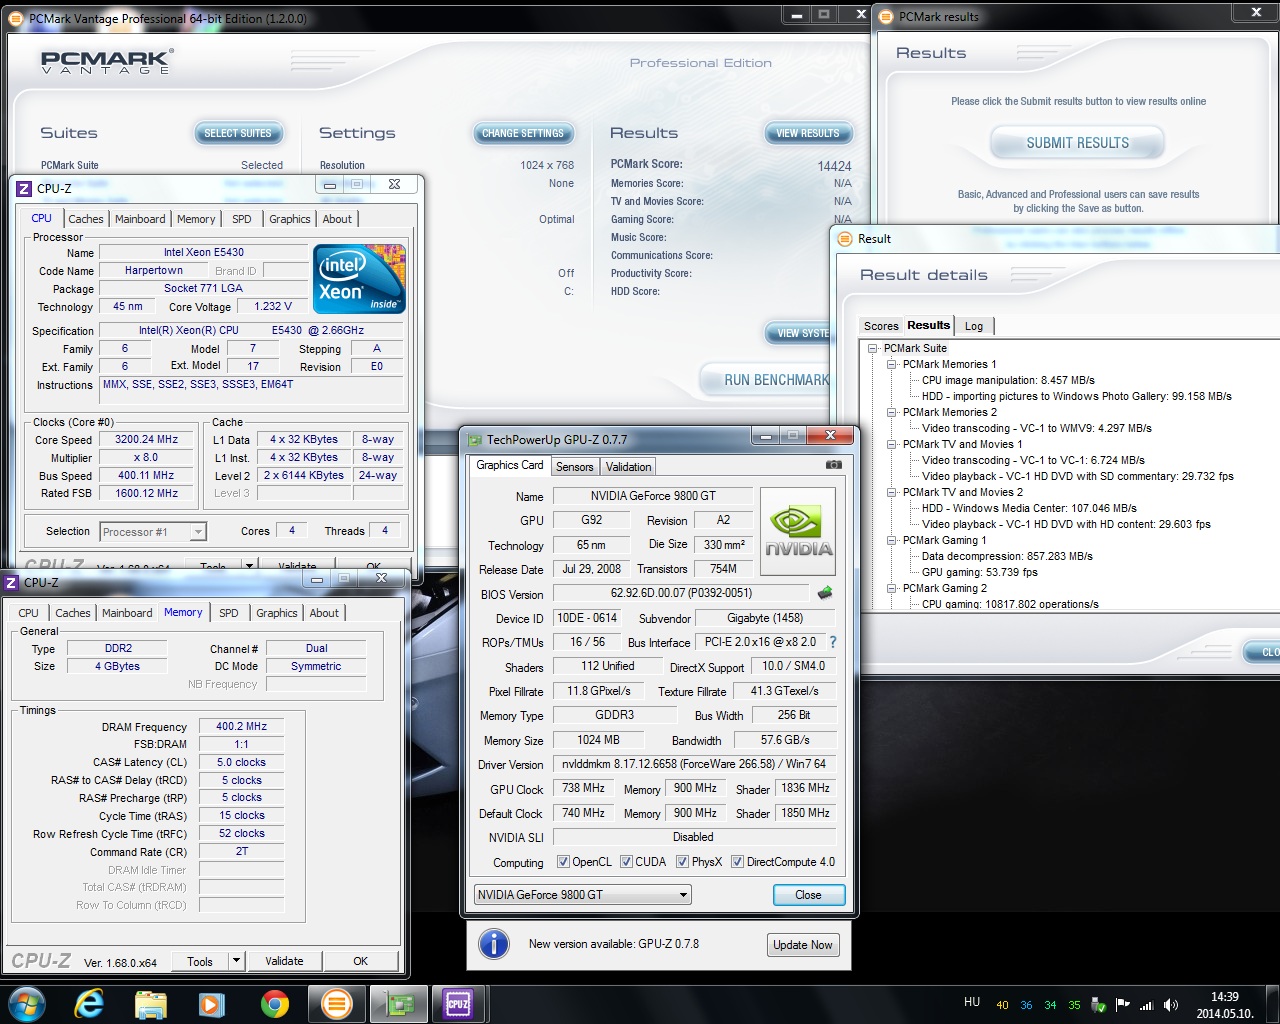Image resolution: width=1280 pixels, height=1024 pixels.
Task: Click the RUN BENCHMARK button
Action: (x=764, y=380)
